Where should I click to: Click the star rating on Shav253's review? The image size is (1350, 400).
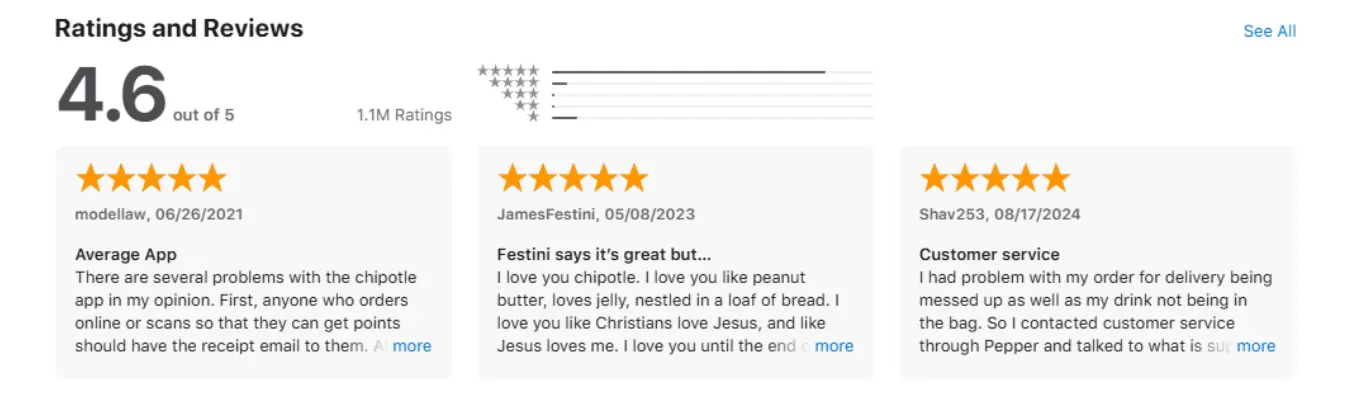tap(995, 179)
